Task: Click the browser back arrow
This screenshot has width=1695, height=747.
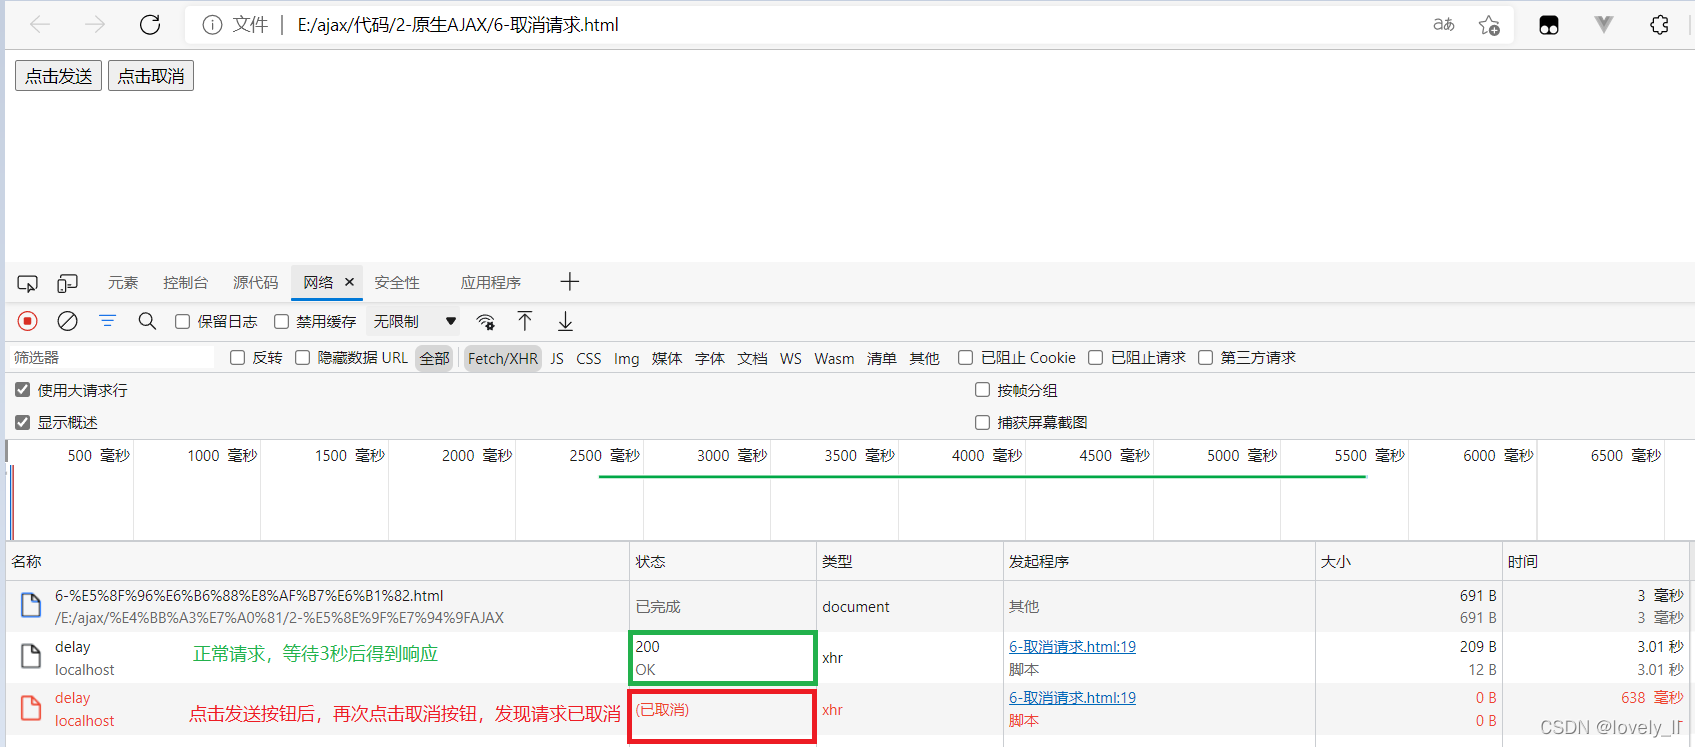Action: 39,24
